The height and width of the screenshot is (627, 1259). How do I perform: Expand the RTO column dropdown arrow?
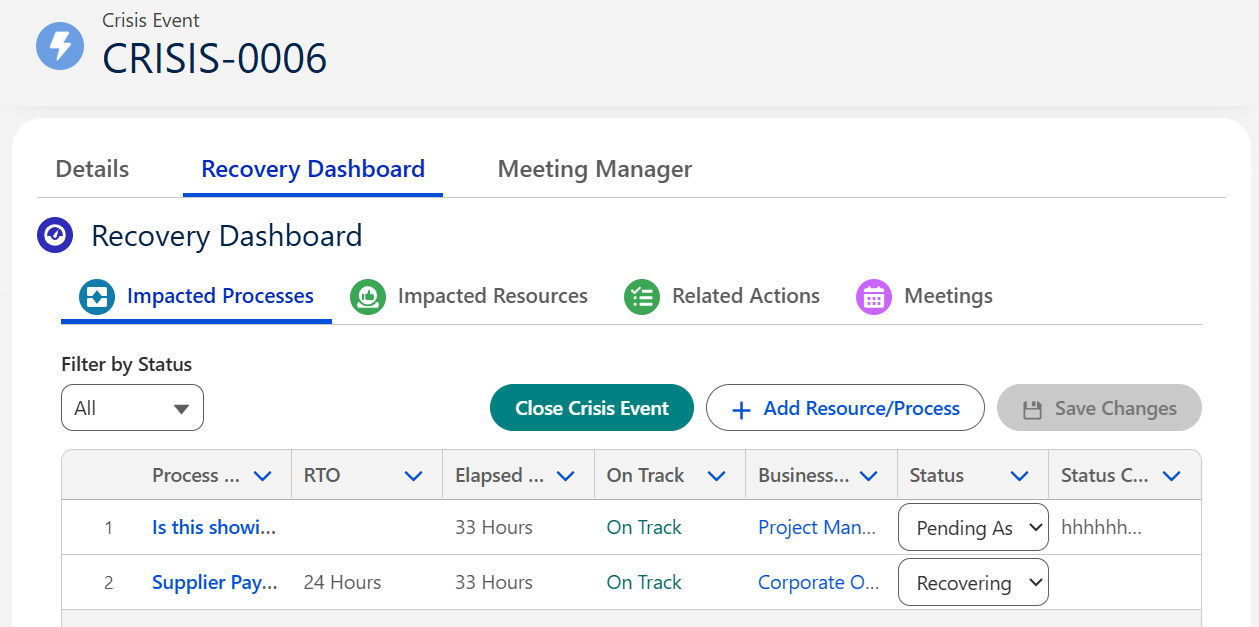[414, 474]
